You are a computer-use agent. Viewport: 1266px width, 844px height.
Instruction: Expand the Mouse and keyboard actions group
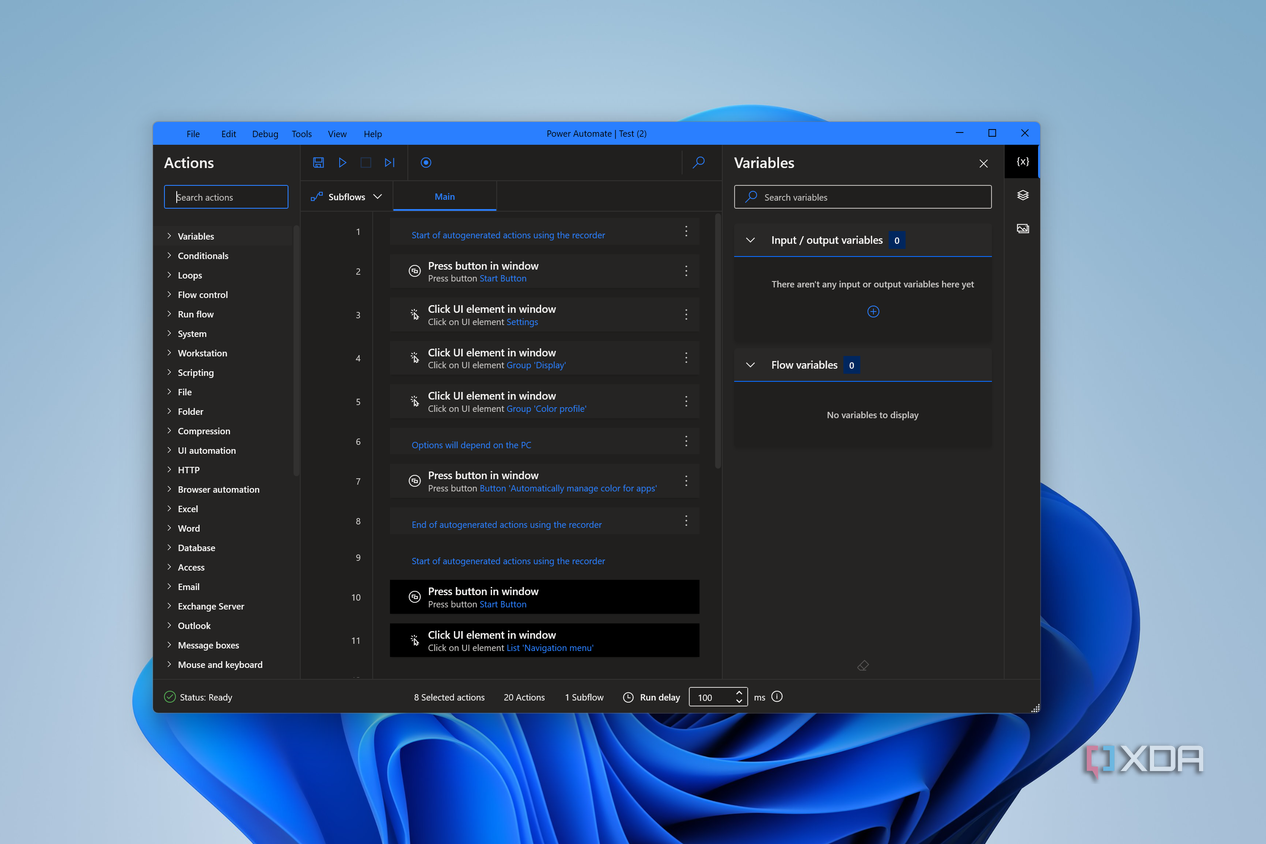[x=169, y=665]
